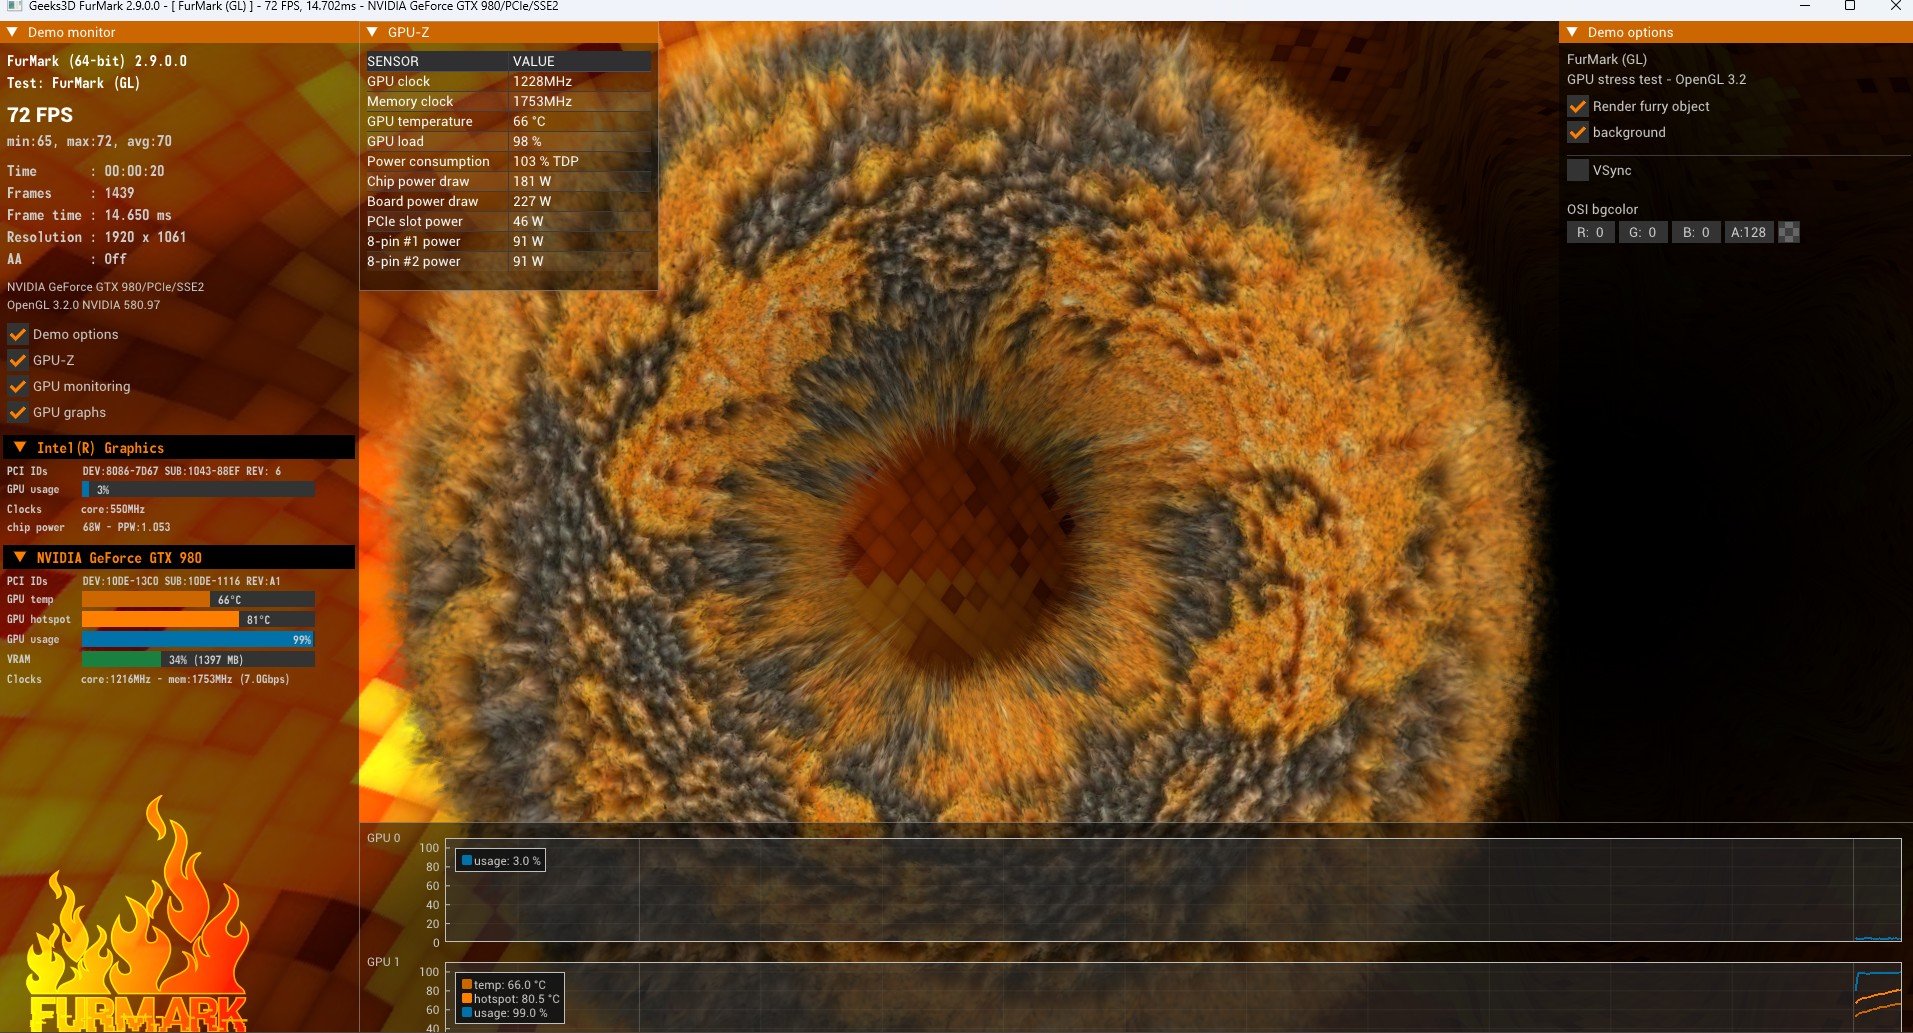Disable Render furry object checkbox
The height and width of the screenshot is (1033, 1913).
(x=1578, y=106)
